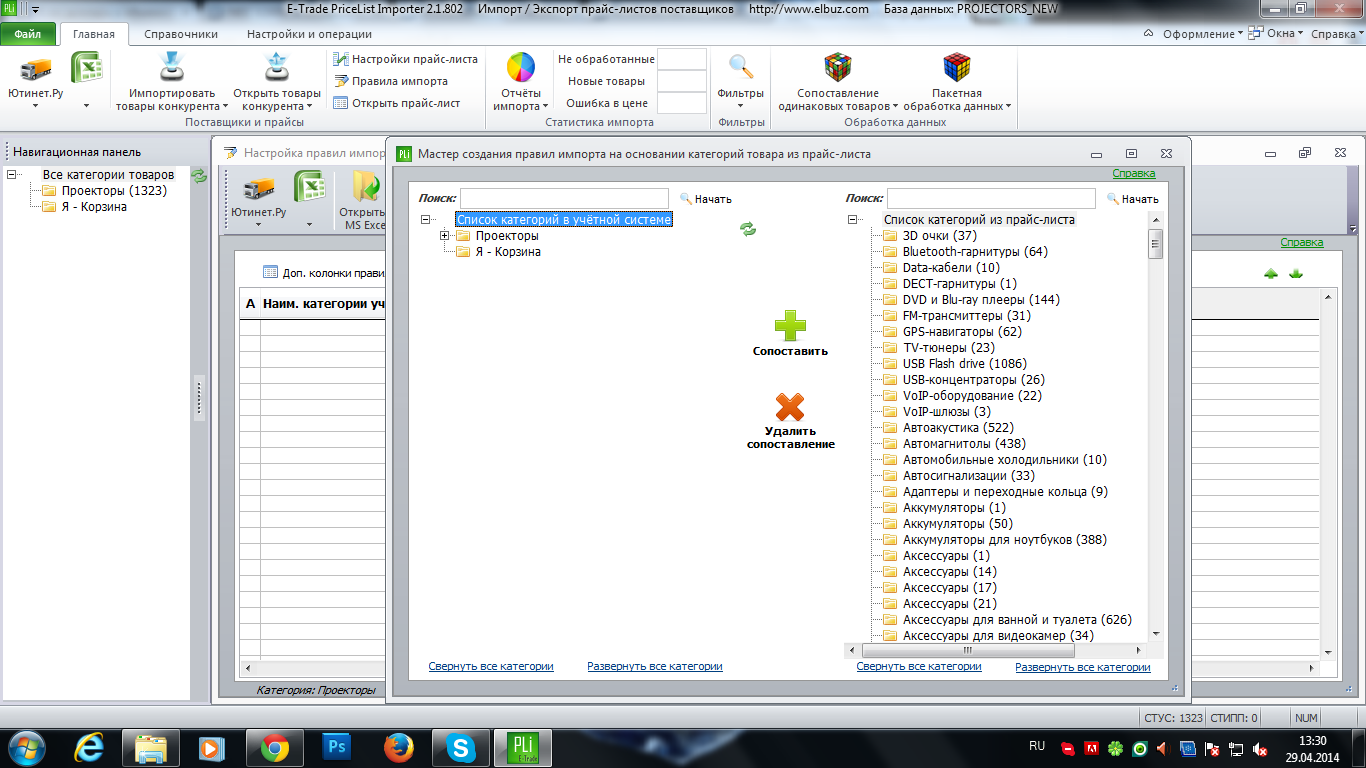1366x768 pixels.
Task: Open Internet Explorer from the taskbar
Action: [x=89, y=747]
